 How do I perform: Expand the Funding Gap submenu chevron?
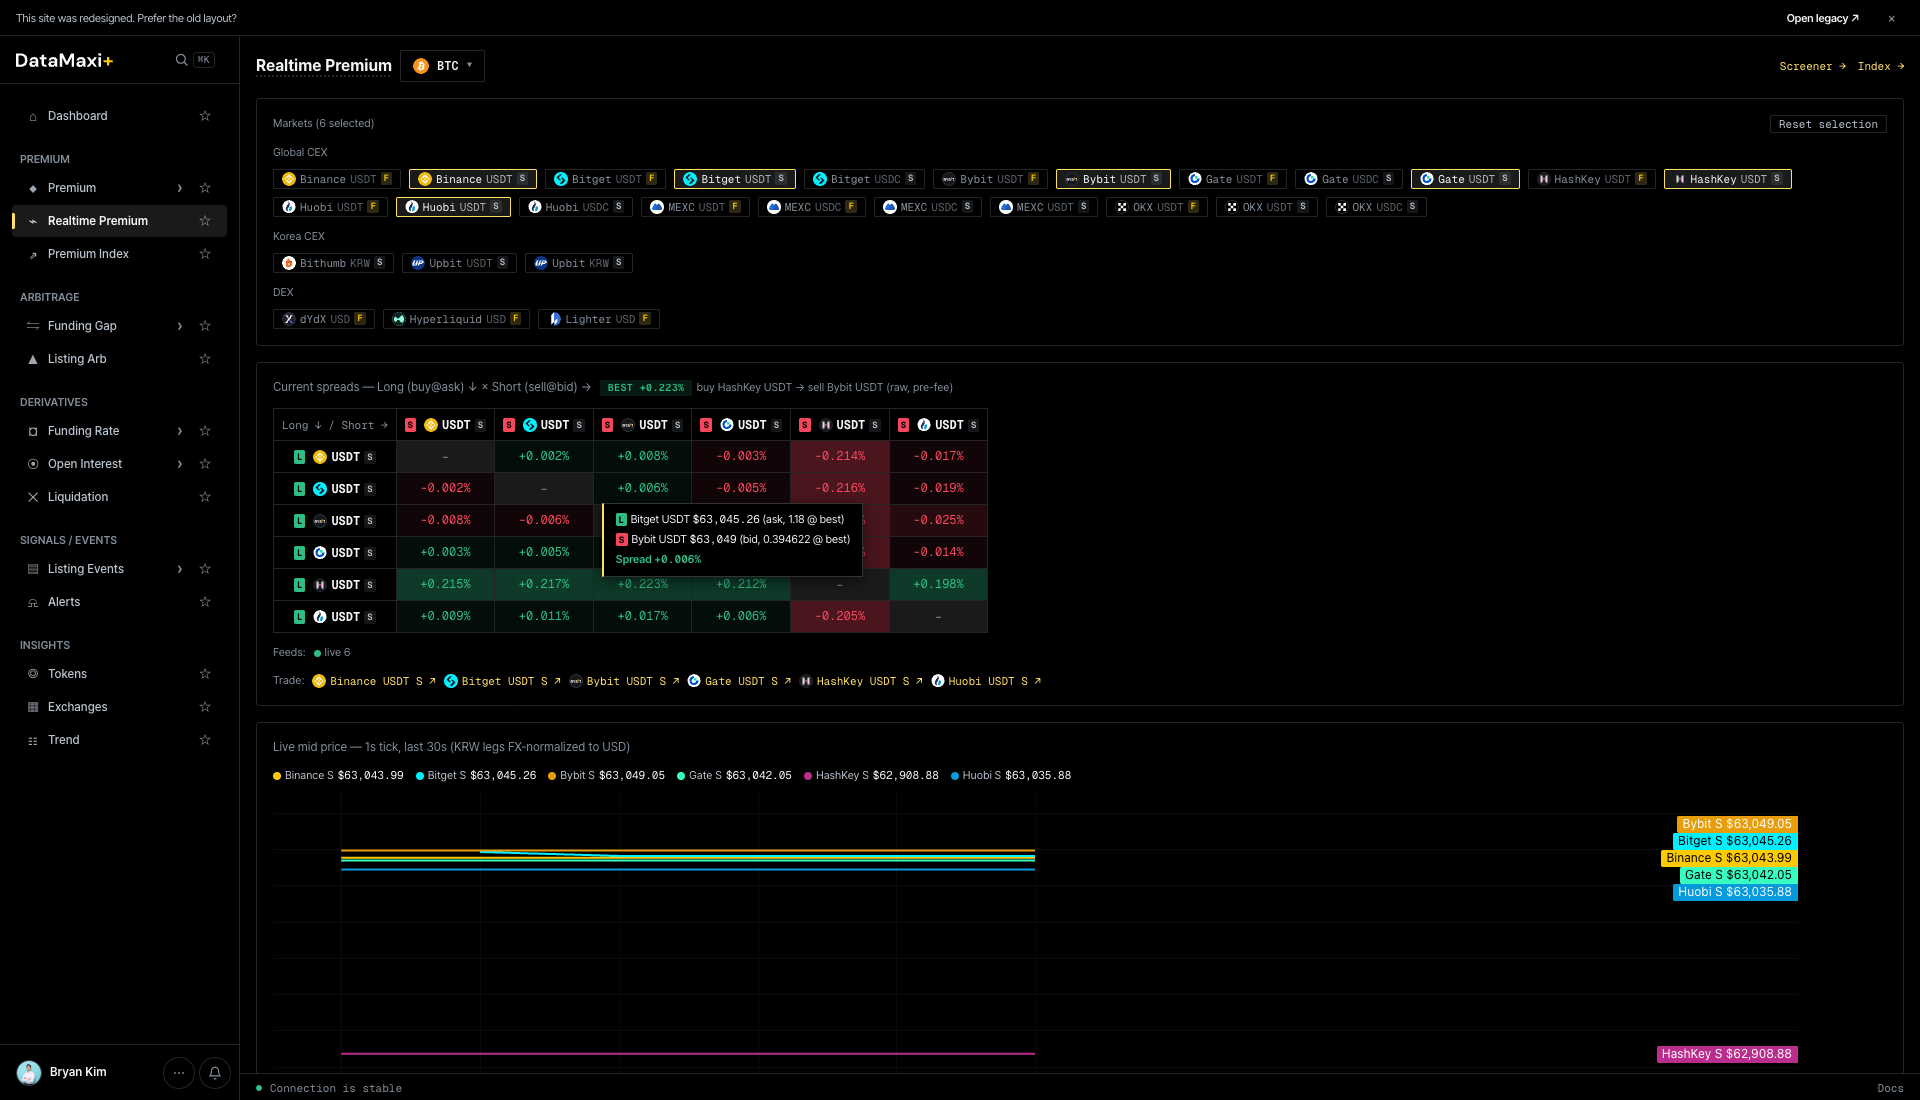click(x=180, y=326)
